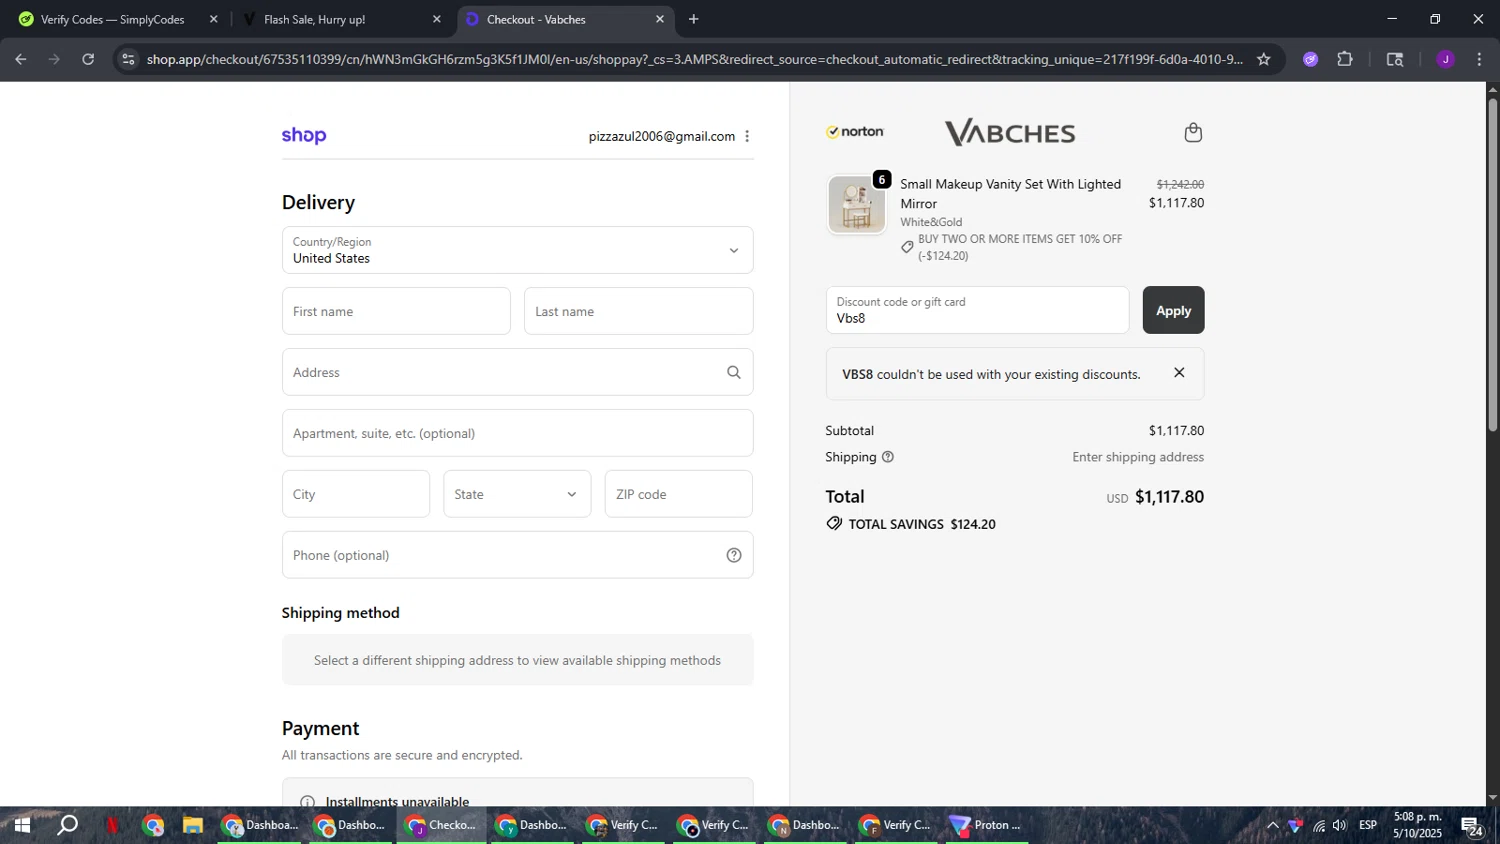Go back using the browser back arrow

(x=21, y=59)
